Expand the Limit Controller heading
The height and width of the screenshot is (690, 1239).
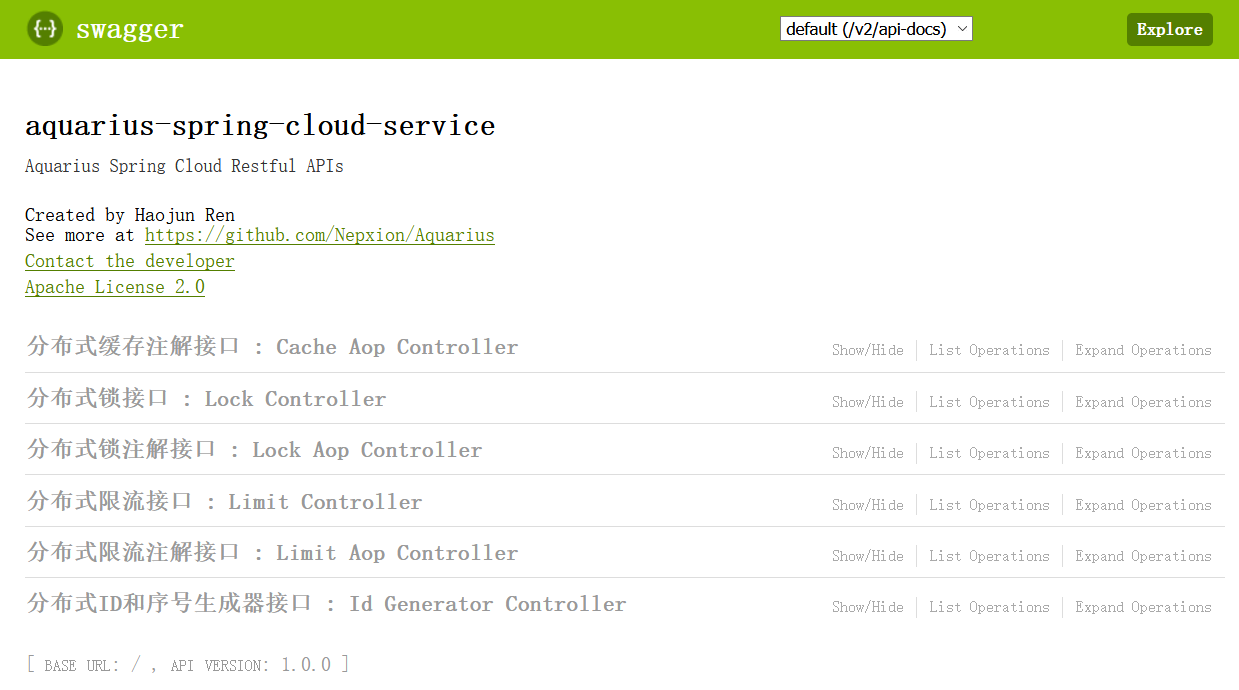point(224,502)
